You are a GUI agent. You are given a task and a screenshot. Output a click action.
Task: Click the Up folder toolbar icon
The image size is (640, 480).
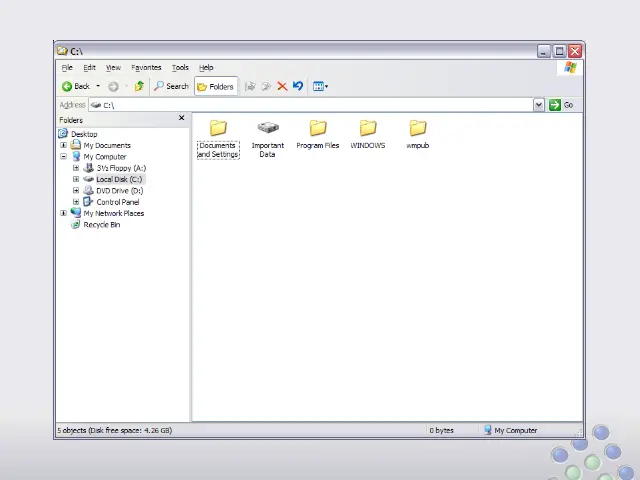coord(139,86)
